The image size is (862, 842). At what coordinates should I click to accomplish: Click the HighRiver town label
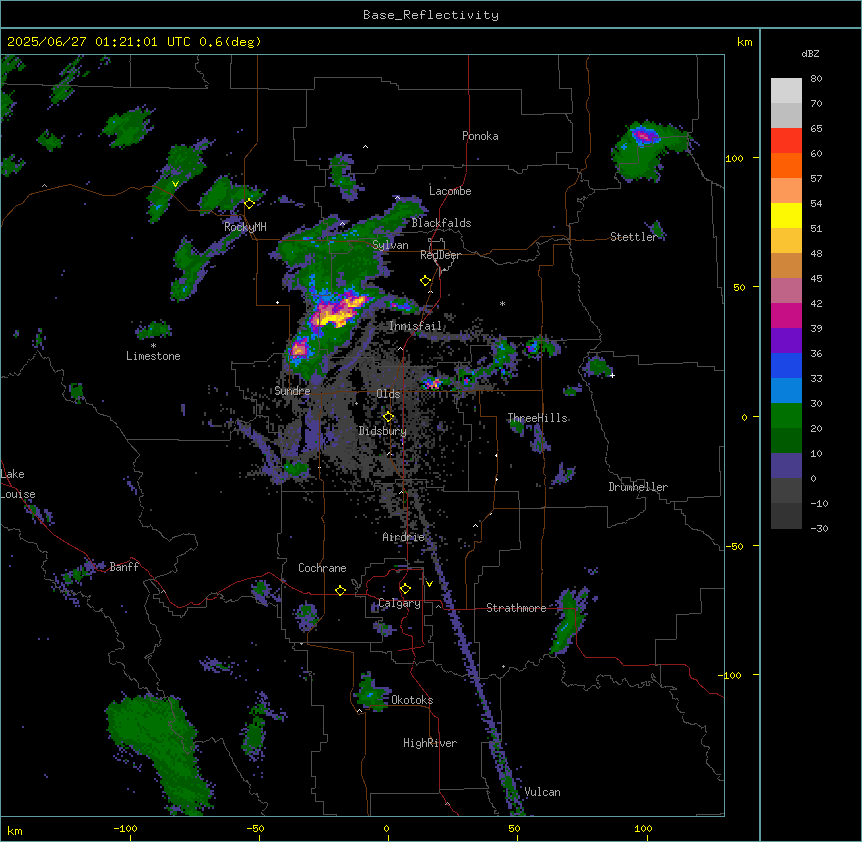(430, 743)
